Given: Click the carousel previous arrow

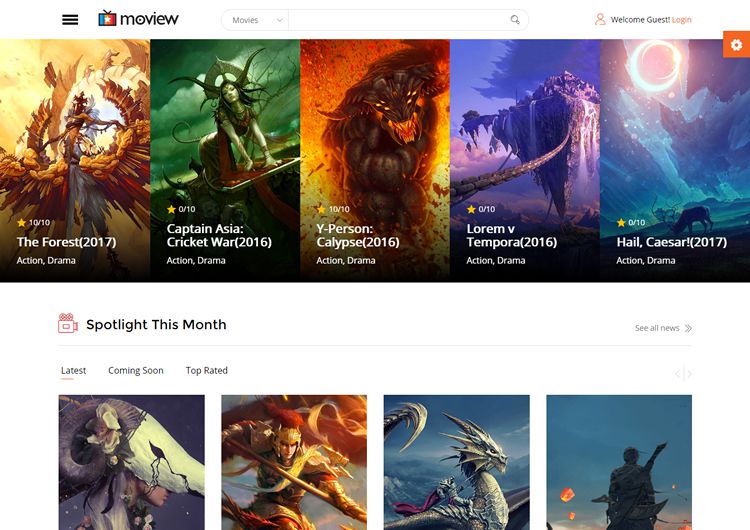Looking at the screenshot, I should click(677, 374).
